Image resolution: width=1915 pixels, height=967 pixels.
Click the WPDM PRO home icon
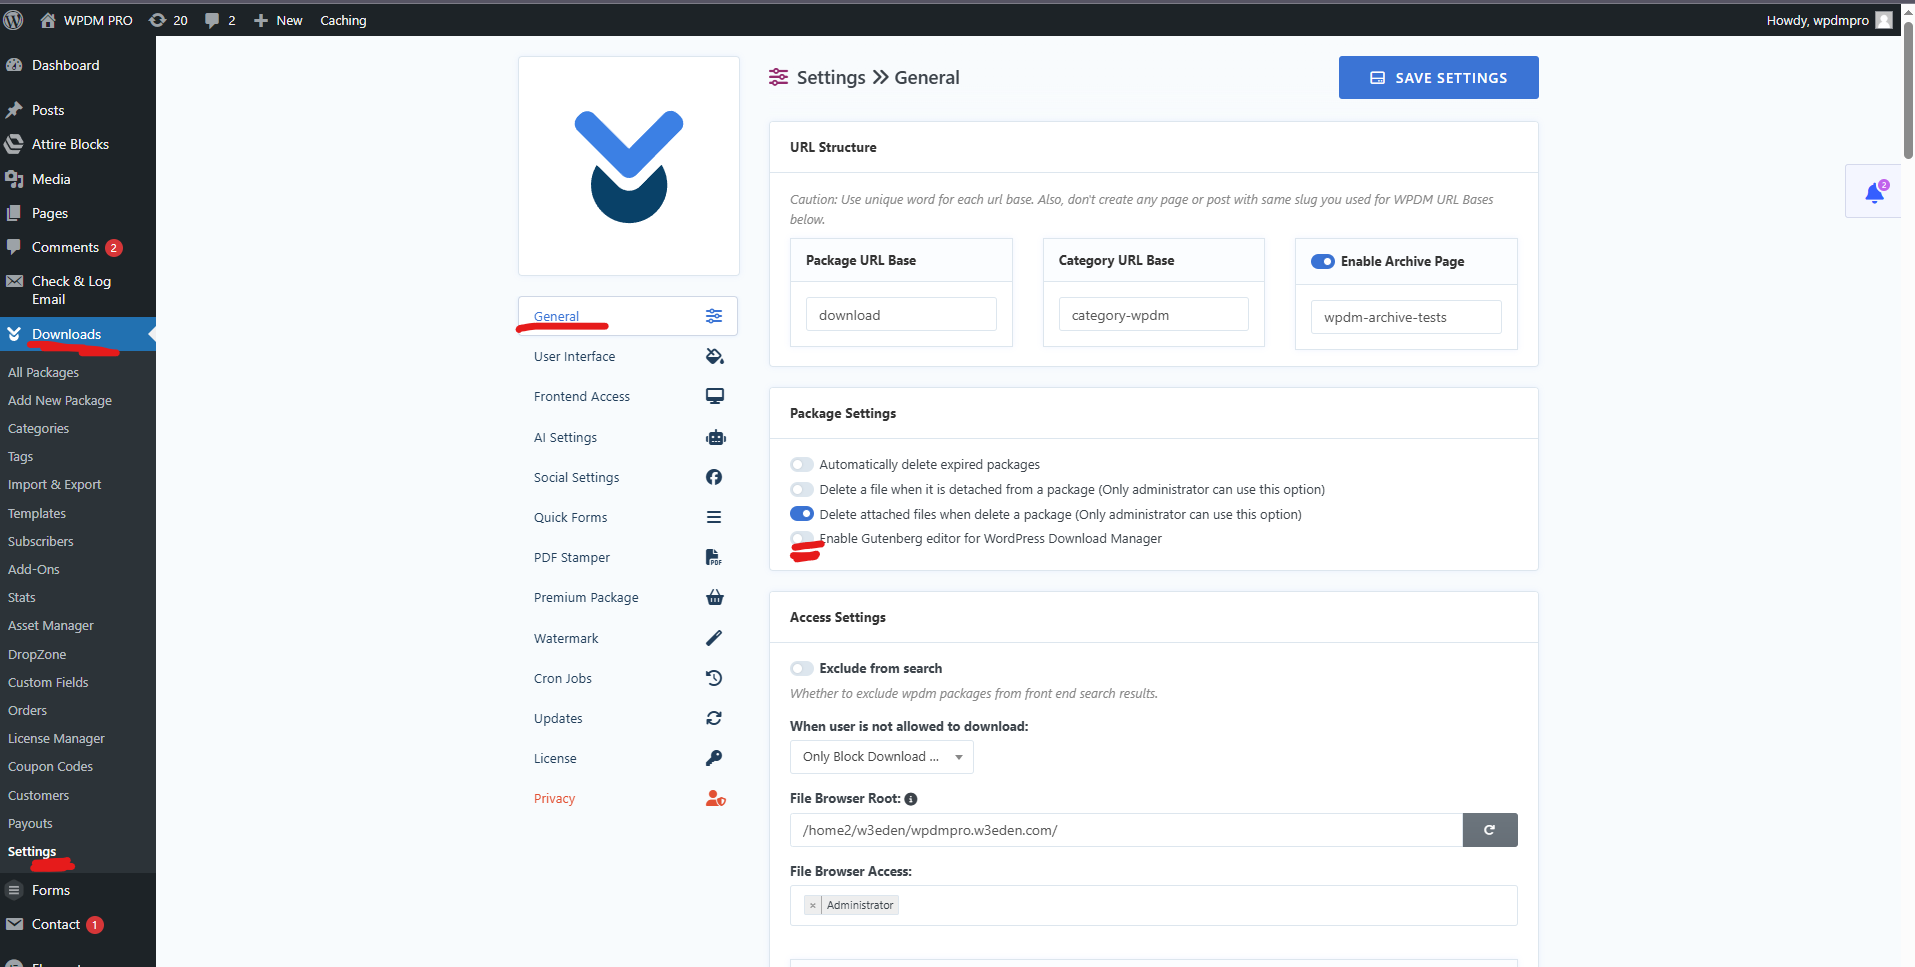tap(47, 20)
